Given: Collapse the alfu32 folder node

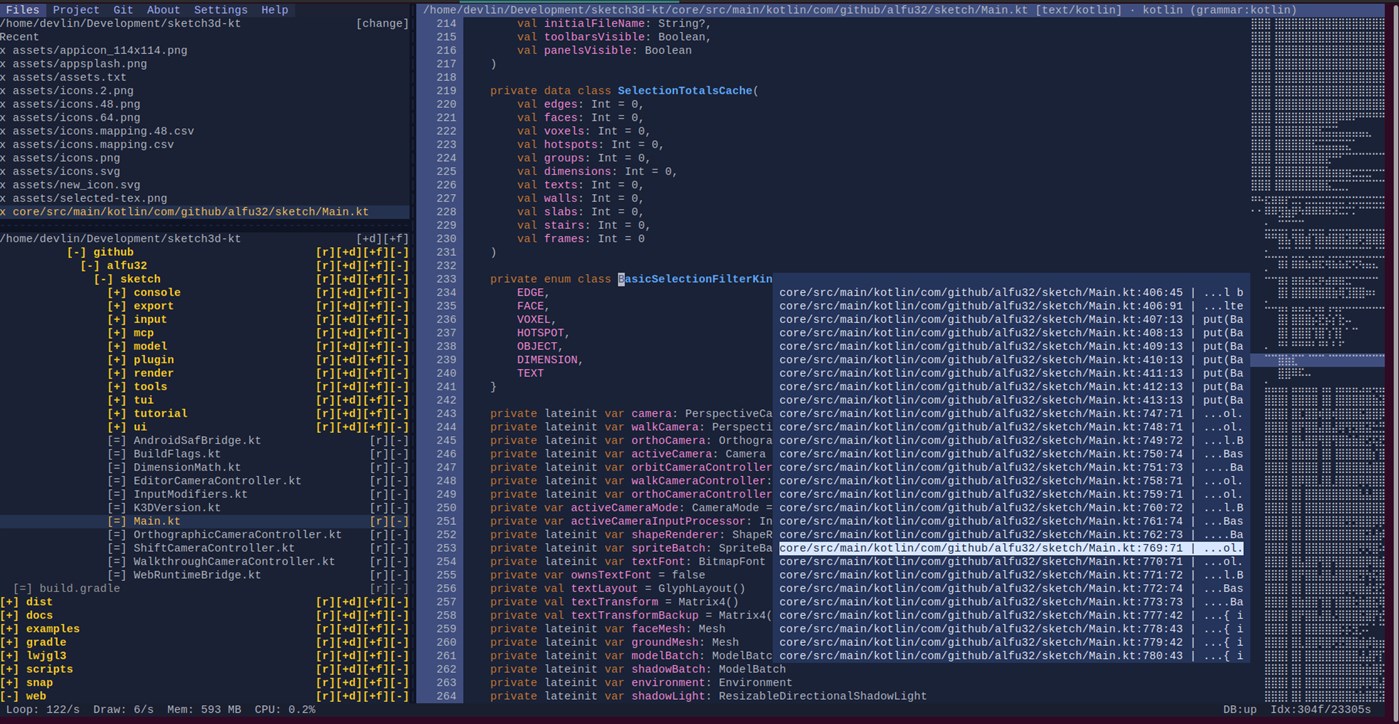Looking at the screenshot, I should pos(90,266).
